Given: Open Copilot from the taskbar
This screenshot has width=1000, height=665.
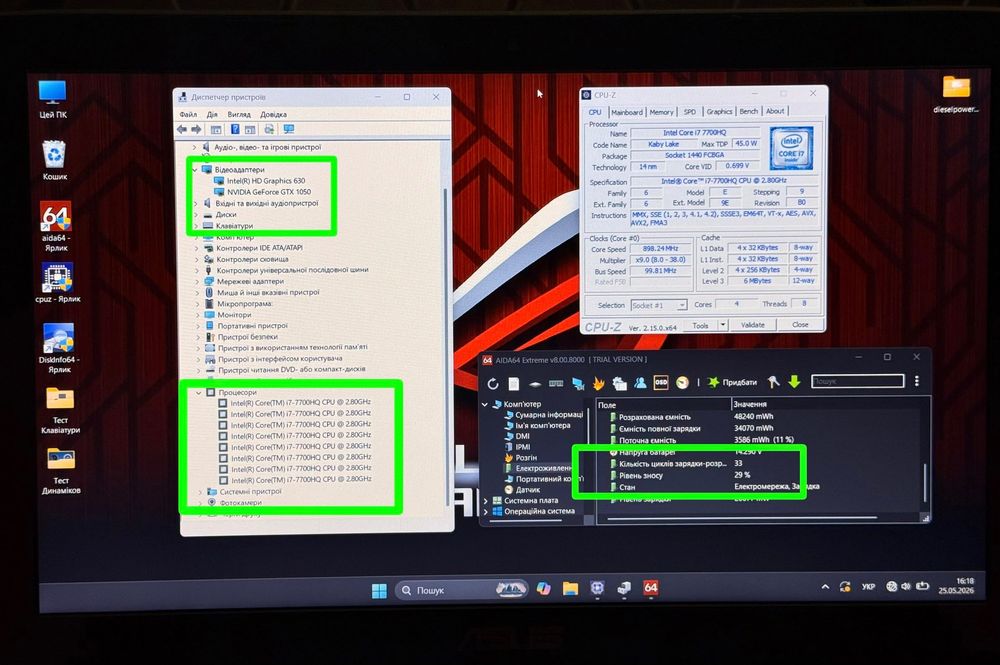Looking at the screenshot, I should (x=543, y=588).
